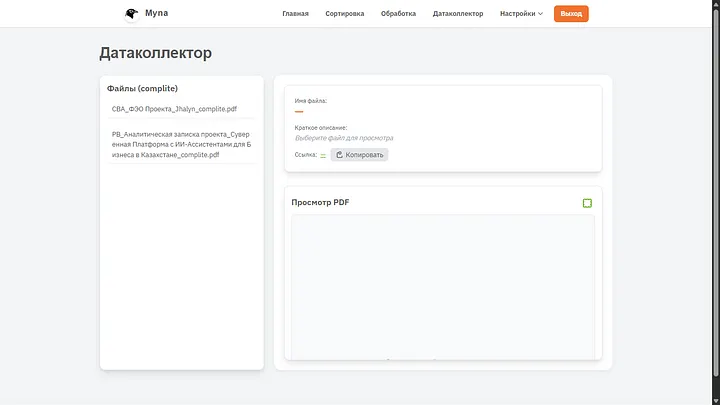Click the orange file name placeholder dash
Viewport: 720px width, 405px height.
[x=299, y=112]
